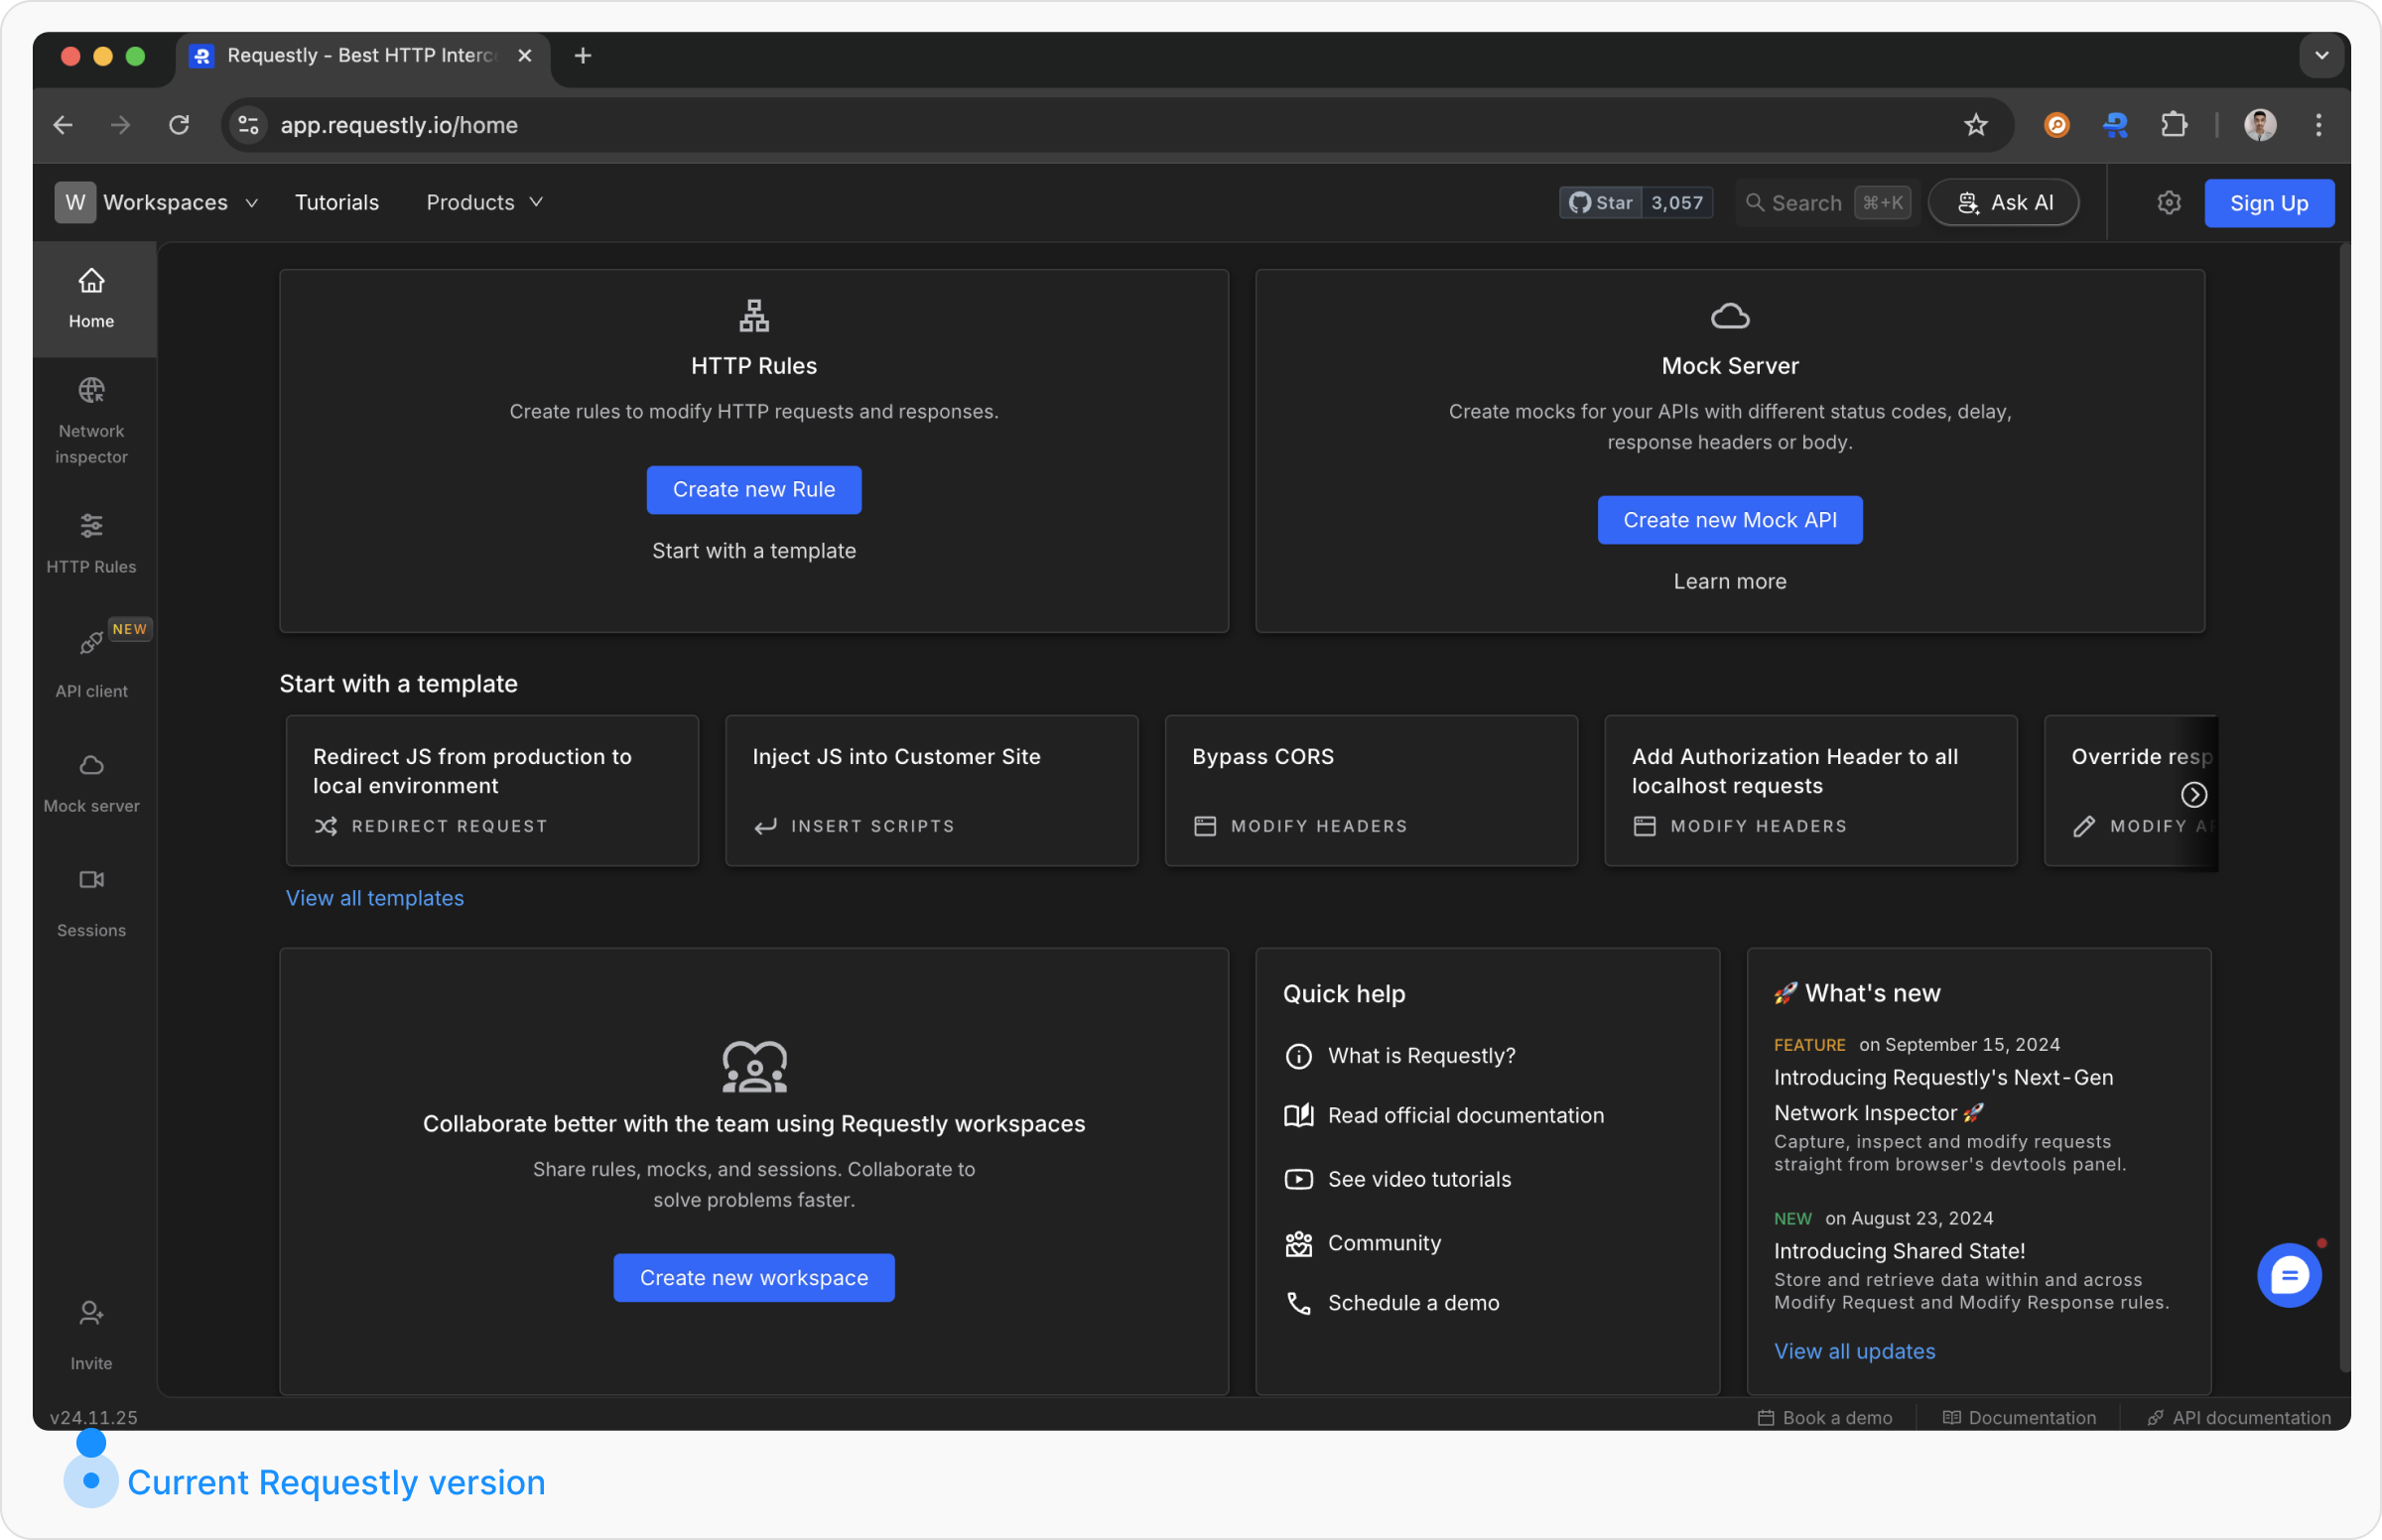Image resolution: width=2382 pixels, height=1540 pixels.
Task: Click the Ask AI button
Action: 2003,203
